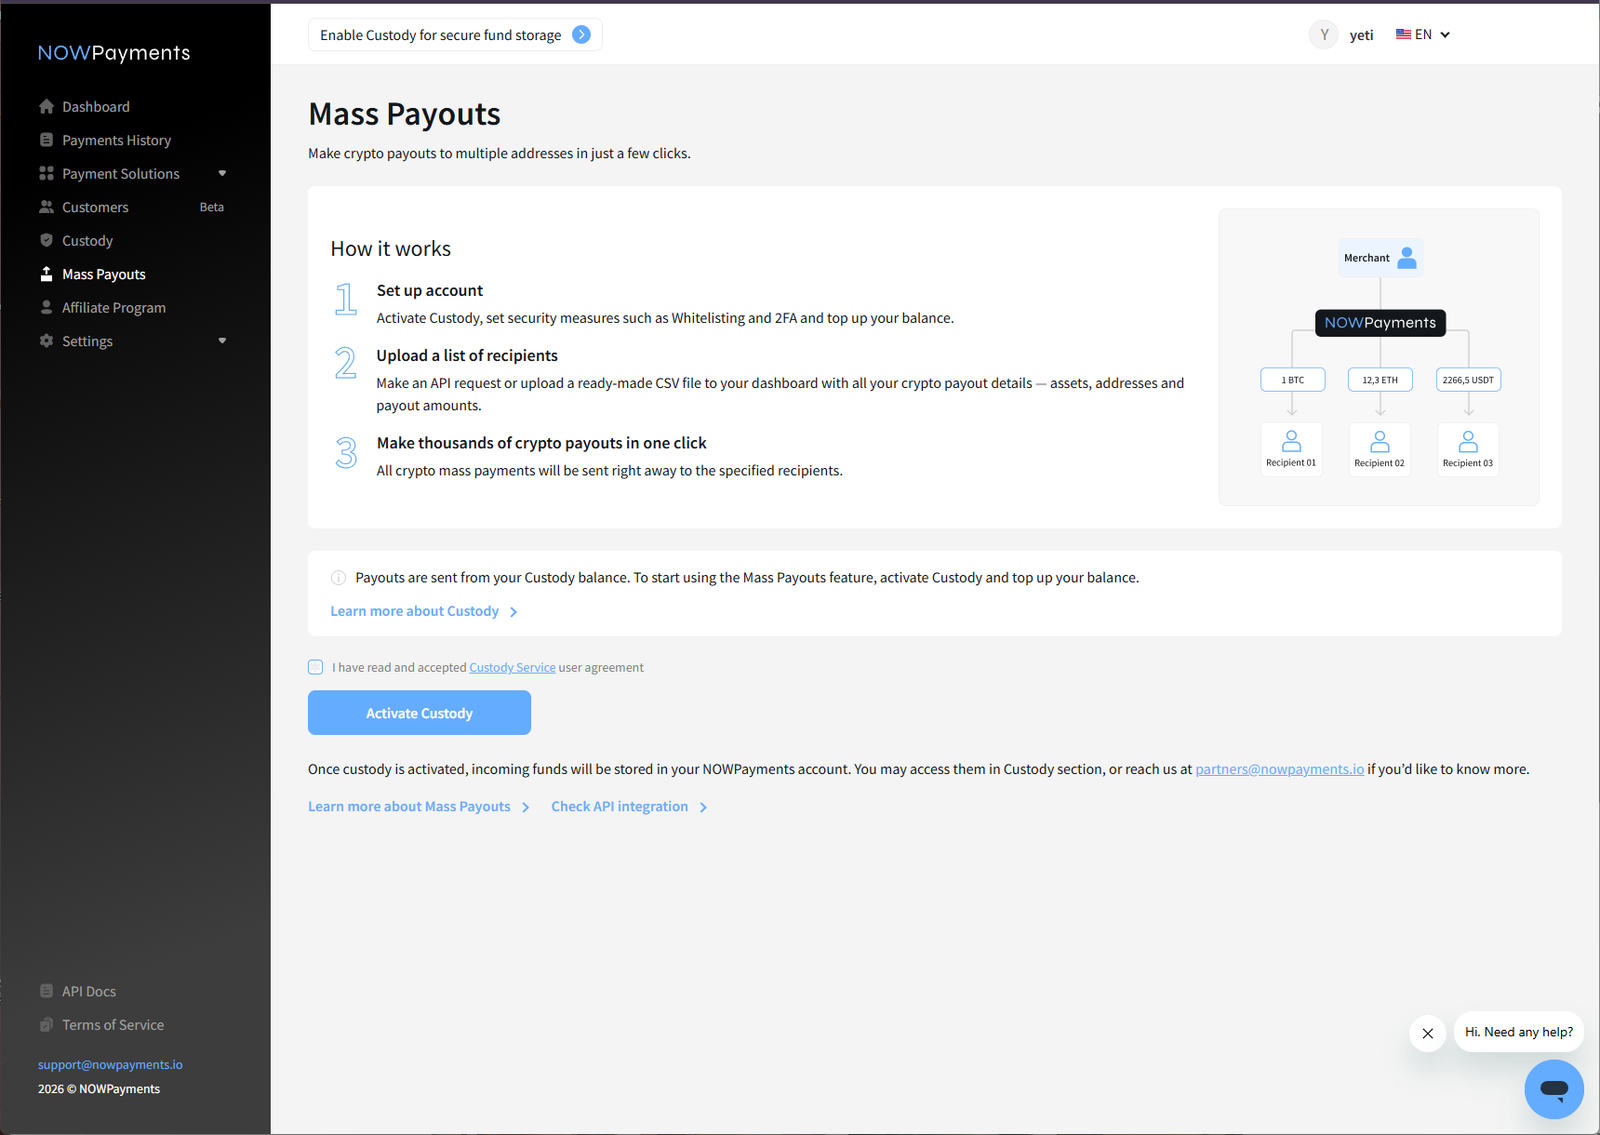Follow the Learn more about Custody link
1600x1135 pixels.
click(414, 611)
